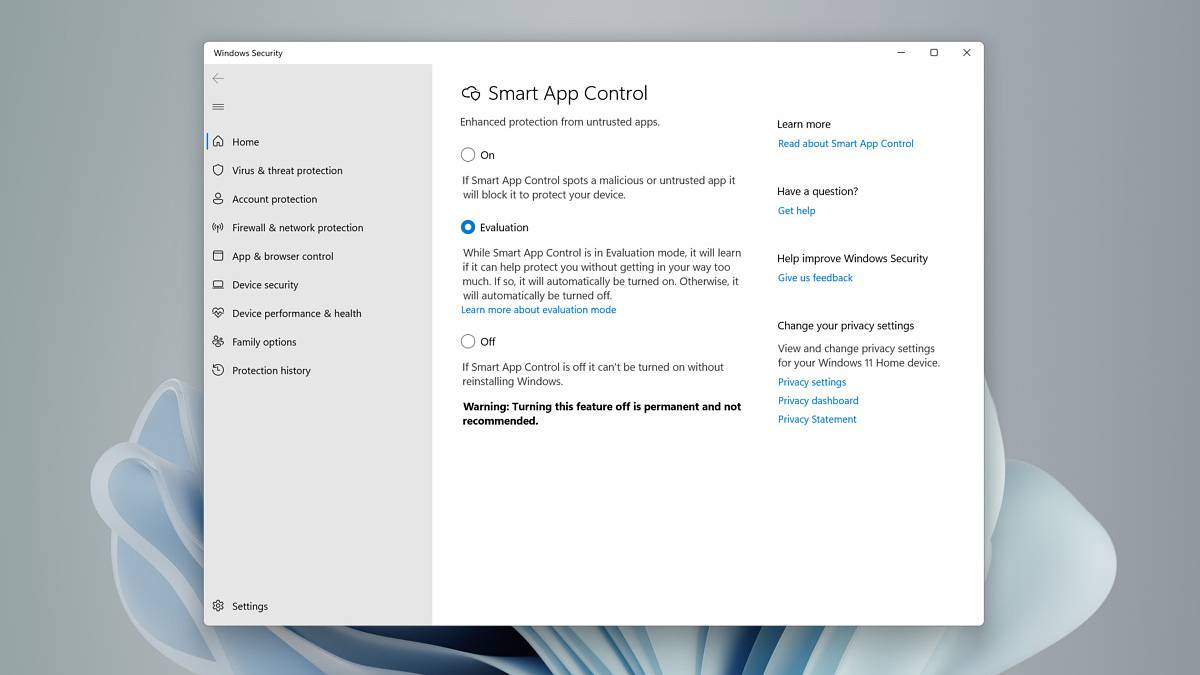Click the Home house icon
Viewport: 1200px width, 675px height.
[x=218, y=141]
